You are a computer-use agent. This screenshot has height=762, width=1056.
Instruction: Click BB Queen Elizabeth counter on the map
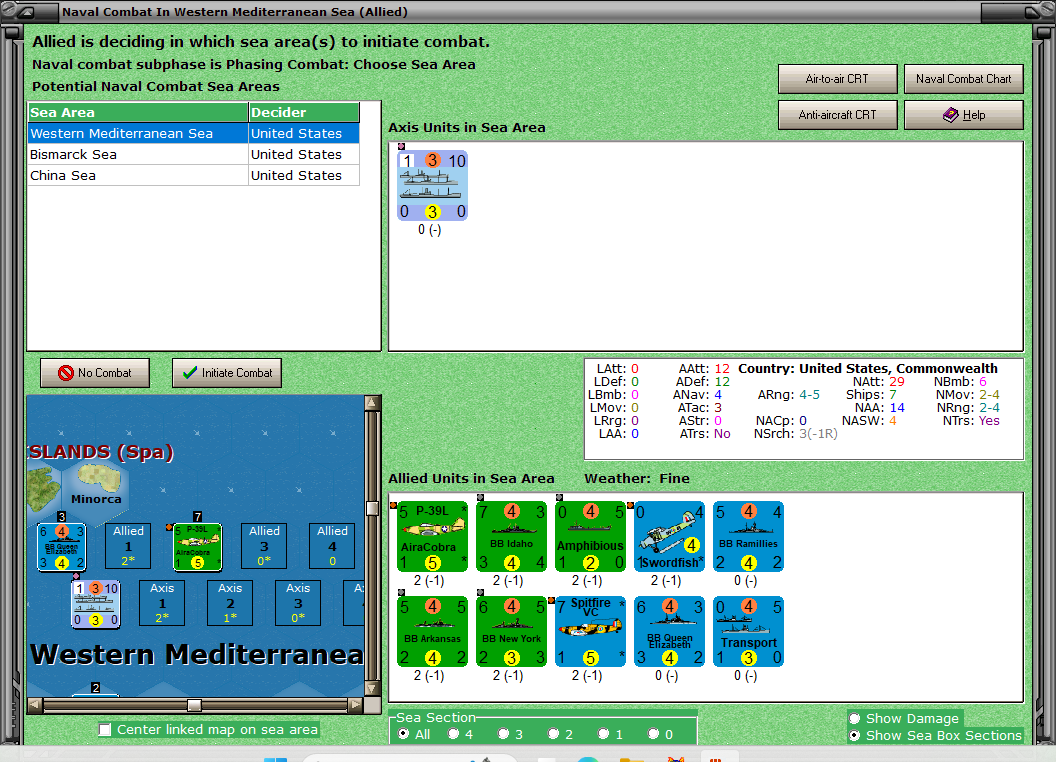[61, 546]
